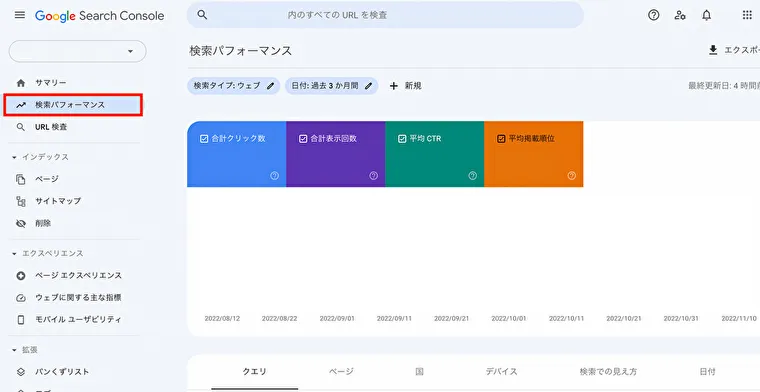760x392 pixels.
Task: Add a filter with 新規 button
Action: pyautogui.click(x=406, y=86)
